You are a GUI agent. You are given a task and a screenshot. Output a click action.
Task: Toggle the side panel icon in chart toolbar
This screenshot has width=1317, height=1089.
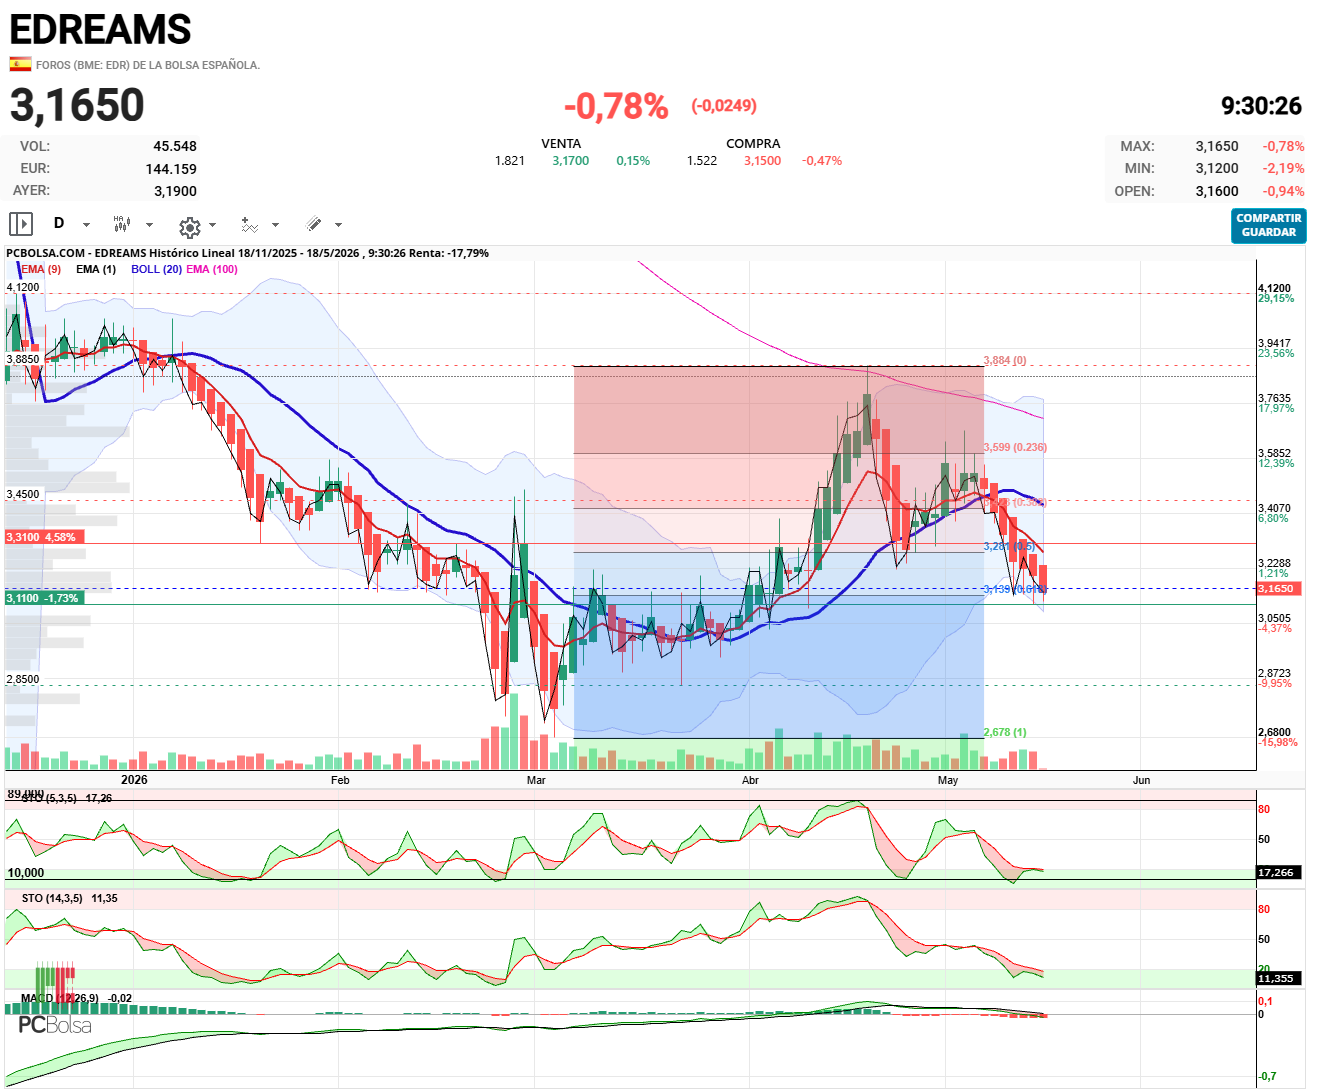coord(21,224)
